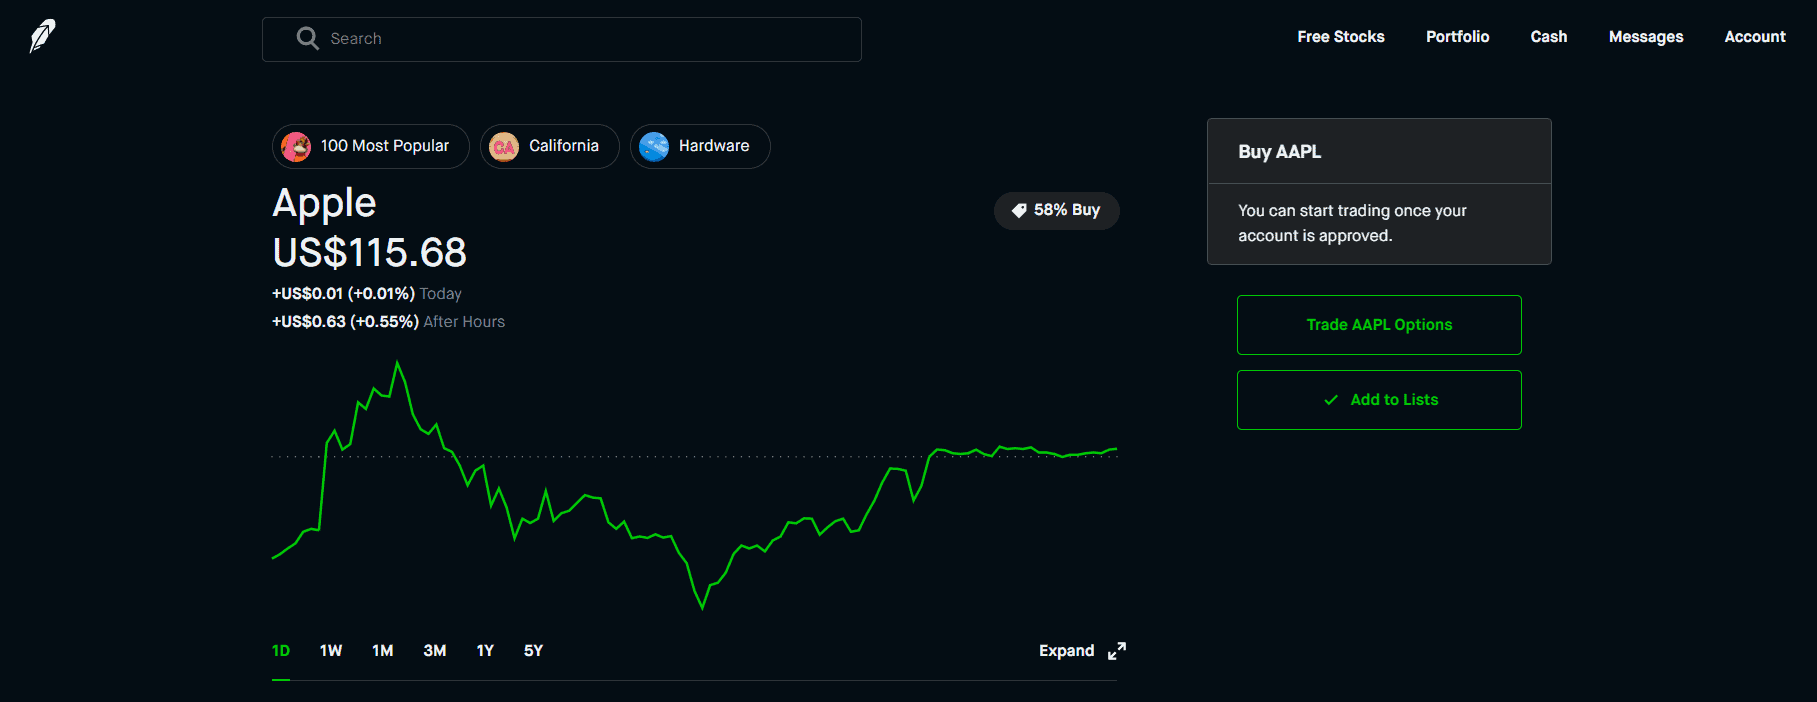Click the account approval message text
This screenshot has width=1817, height=702.
pyautogui.click(x=1352, y=223)
